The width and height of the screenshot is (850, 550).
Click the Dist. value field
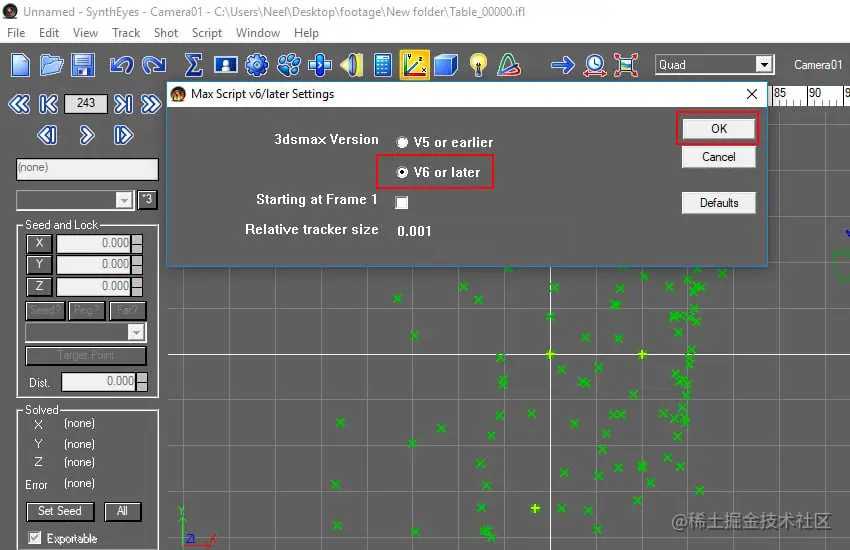pos(98,381)
